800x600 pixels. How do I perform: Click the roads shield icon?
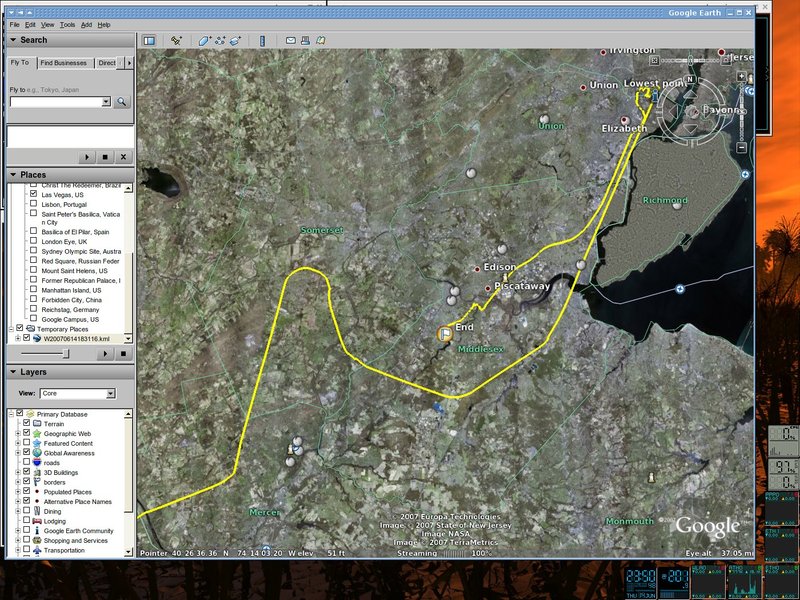[37, 462]
